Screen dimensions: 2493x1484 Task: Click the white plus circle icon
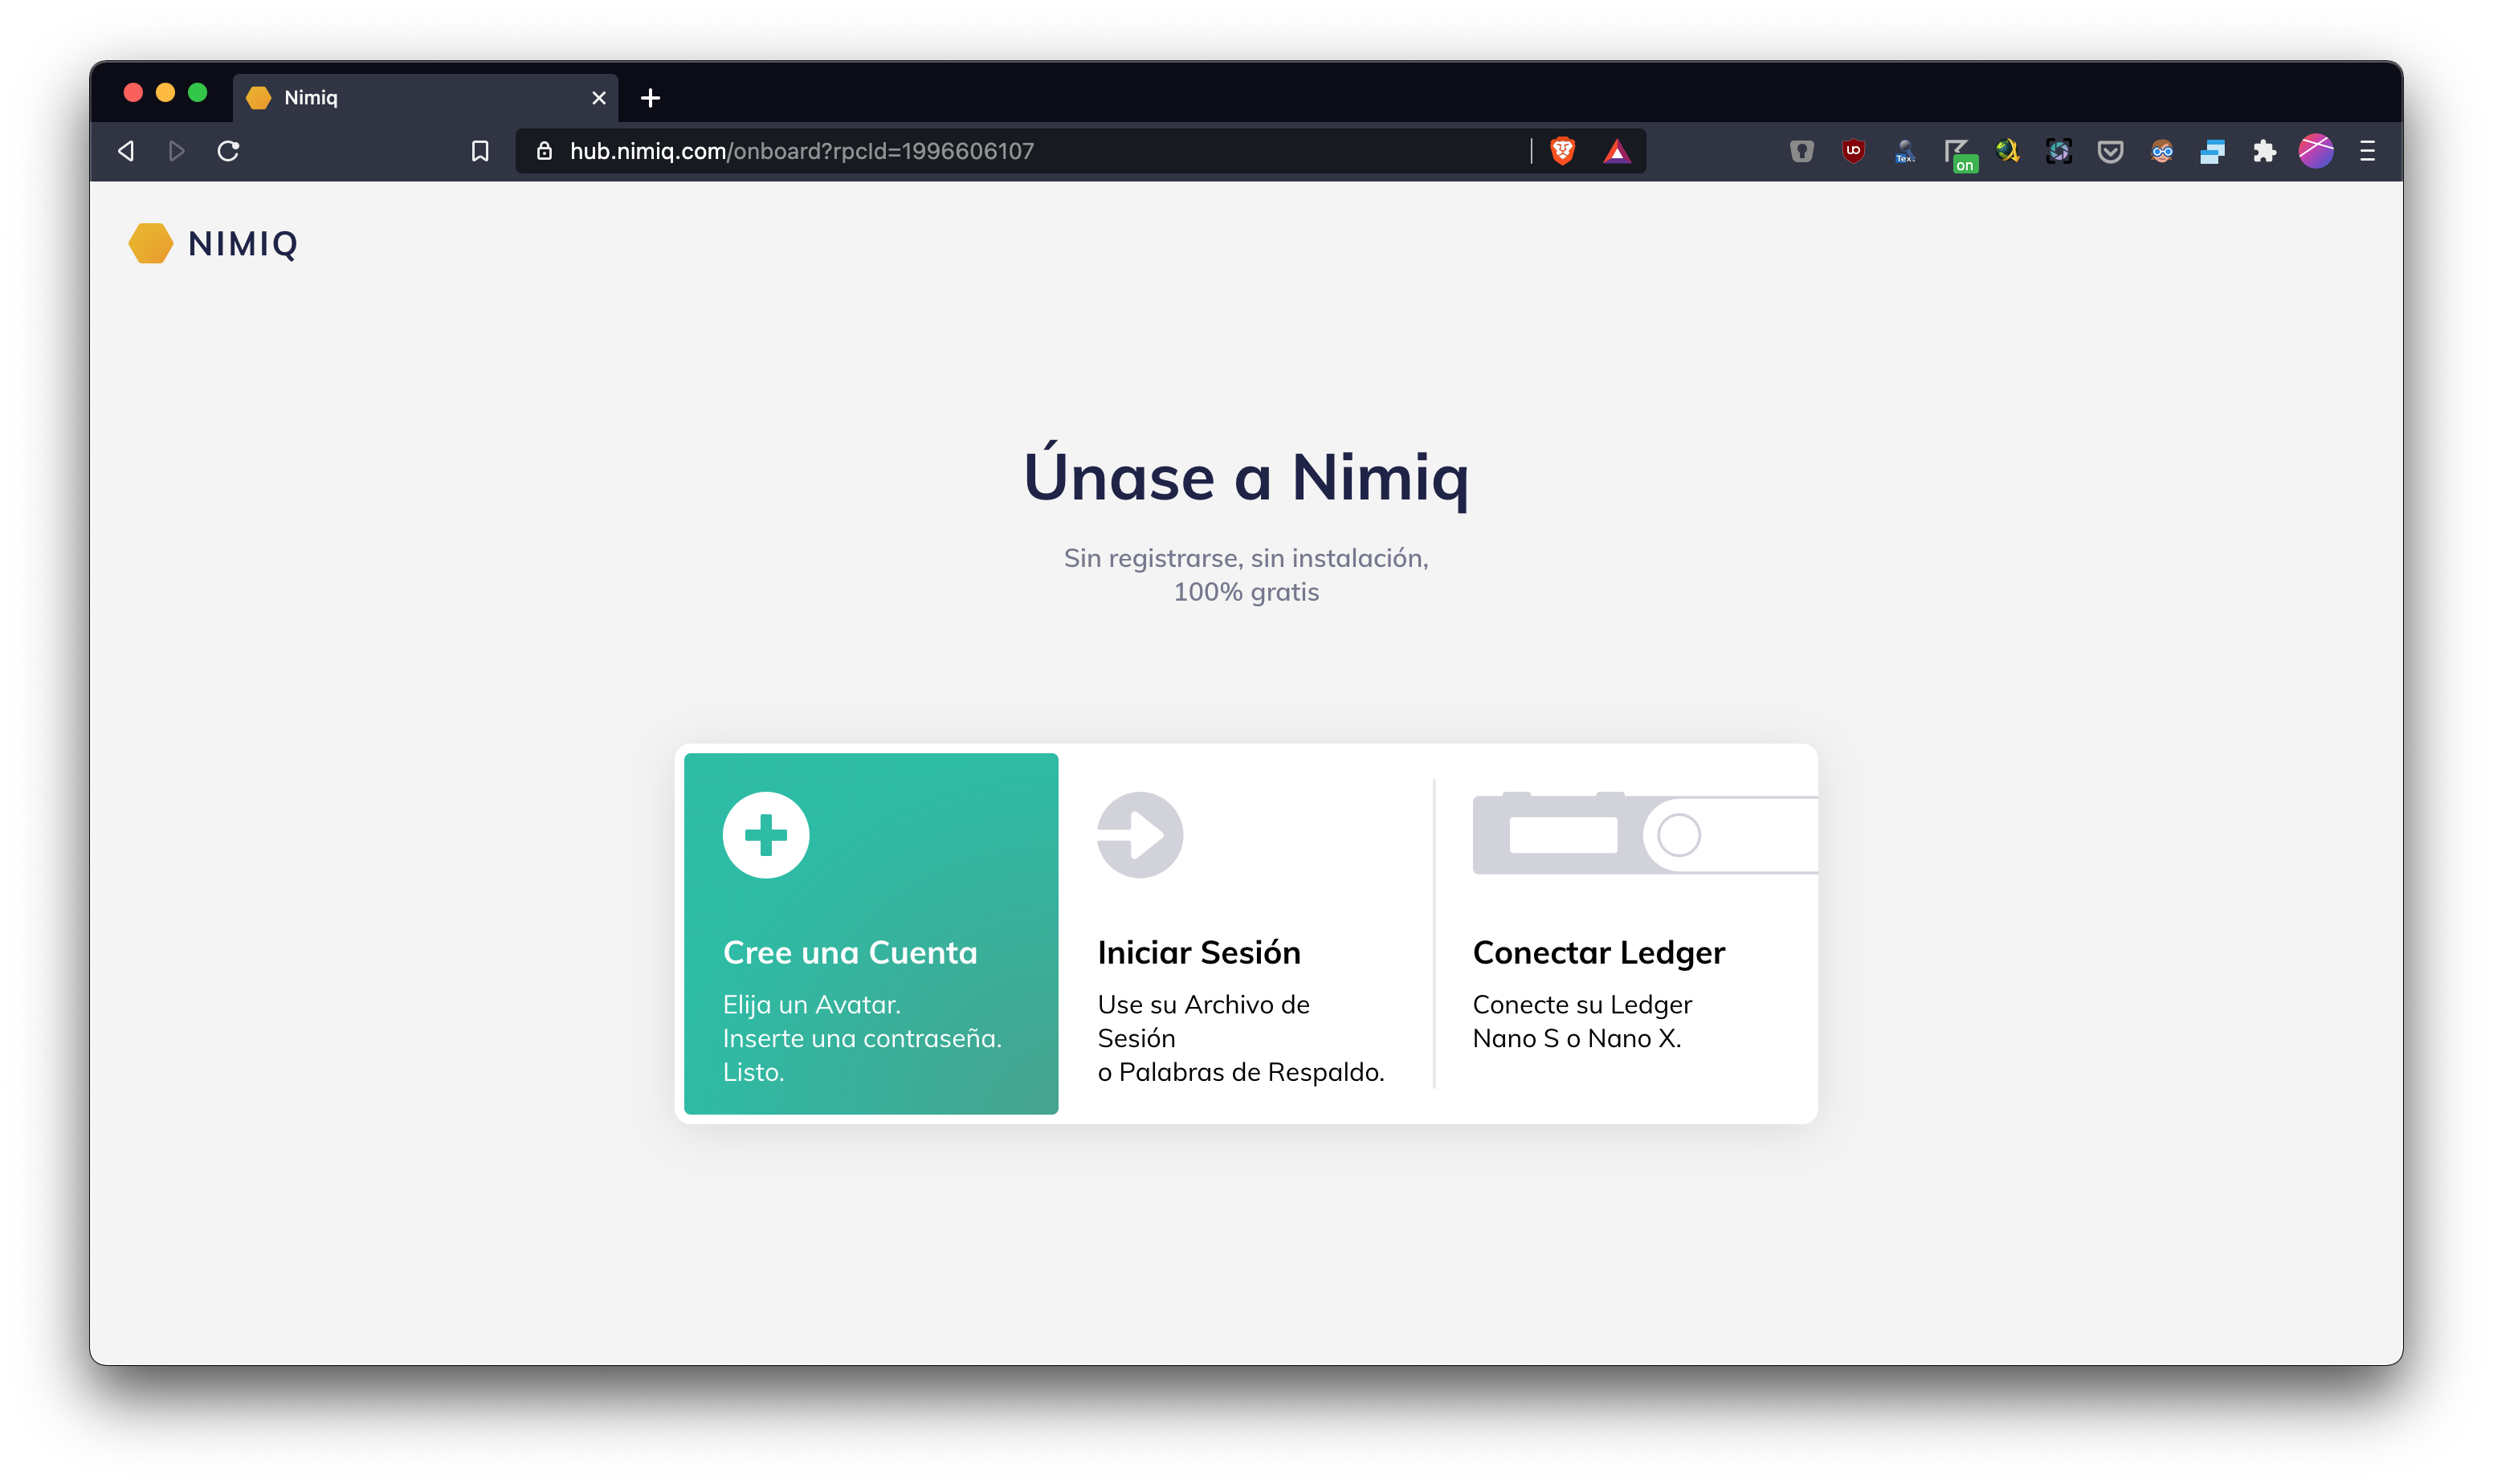[x=766, y=835]
